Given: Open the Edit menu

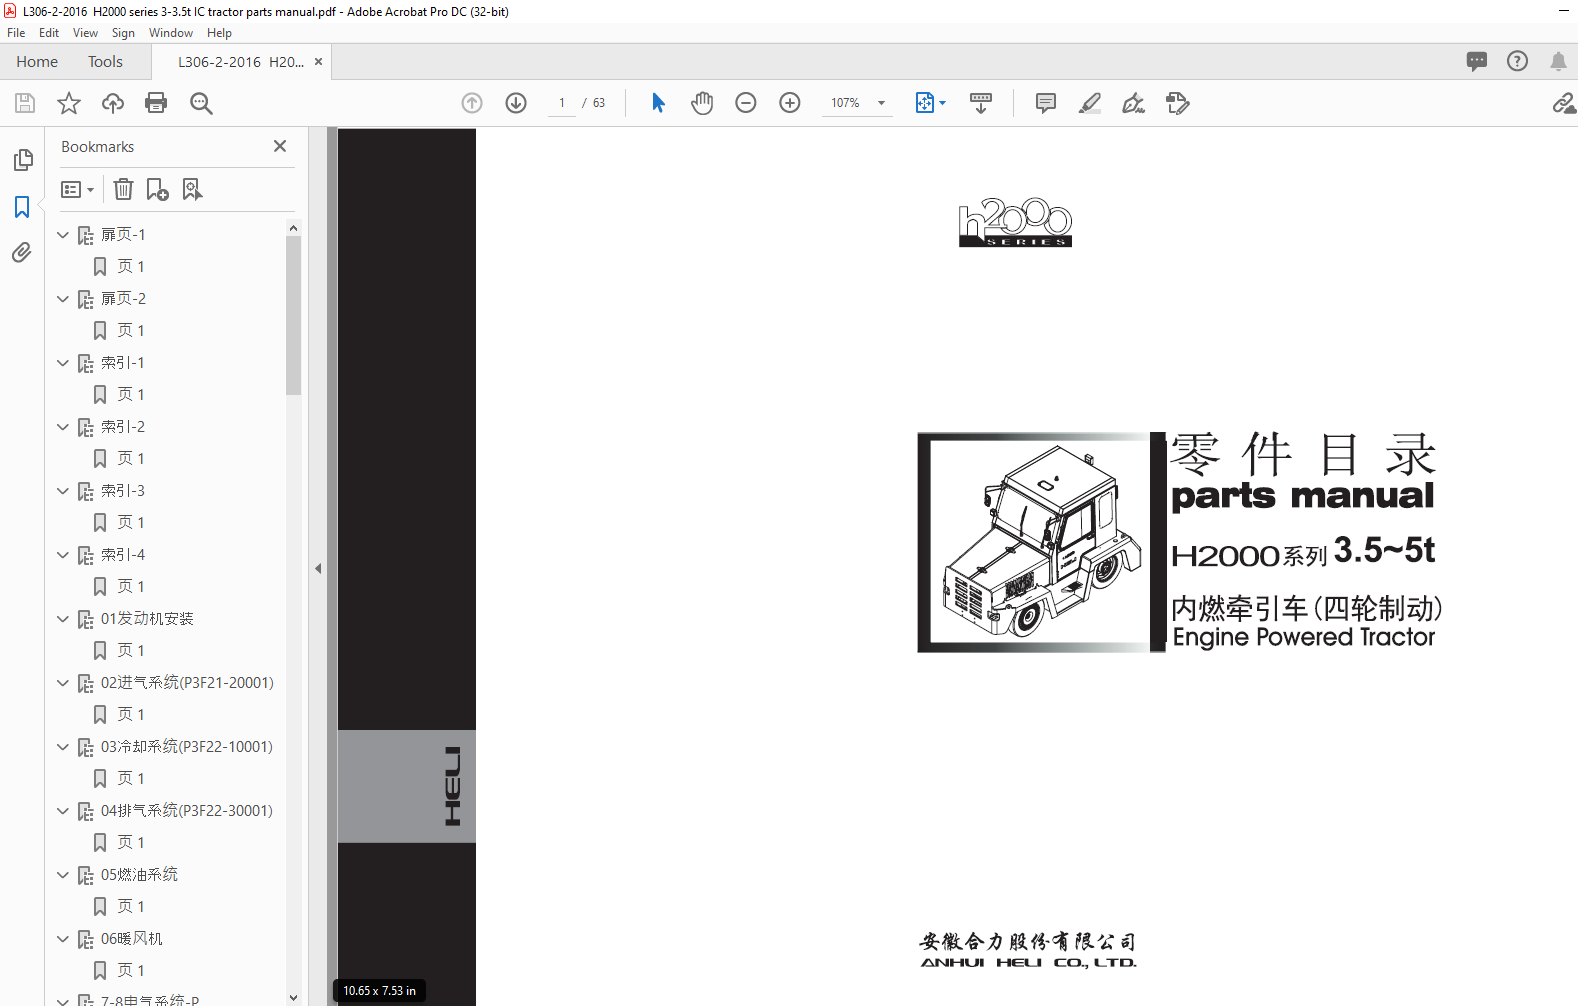Looking at the screenshot, I should [x=49, y=33].
